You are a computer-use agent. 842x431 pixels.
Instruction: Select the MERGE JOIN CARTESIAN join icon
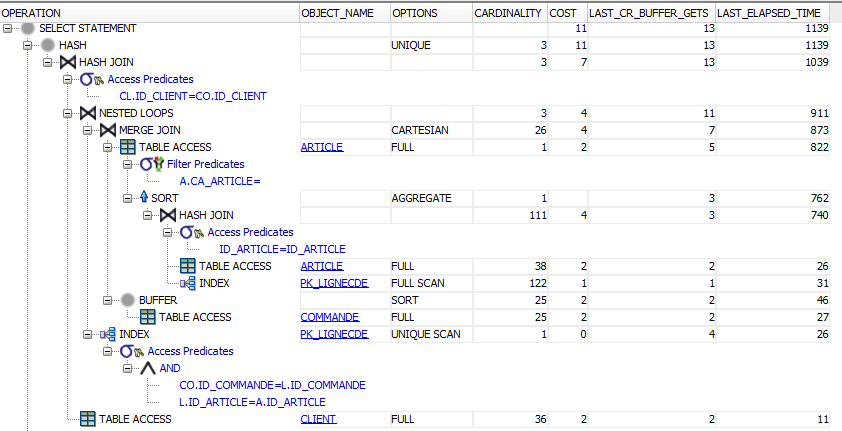tap(107, 130)
